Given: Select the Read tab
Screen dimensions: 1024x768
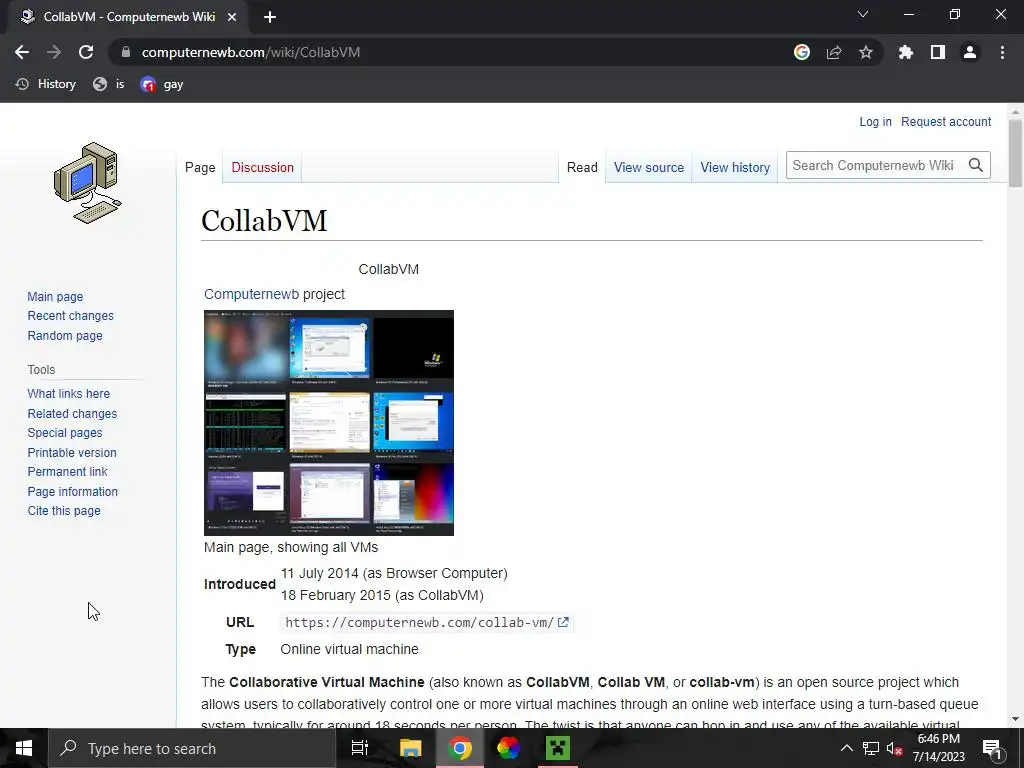Looking at the screenshot, I should tap(582, 167).
